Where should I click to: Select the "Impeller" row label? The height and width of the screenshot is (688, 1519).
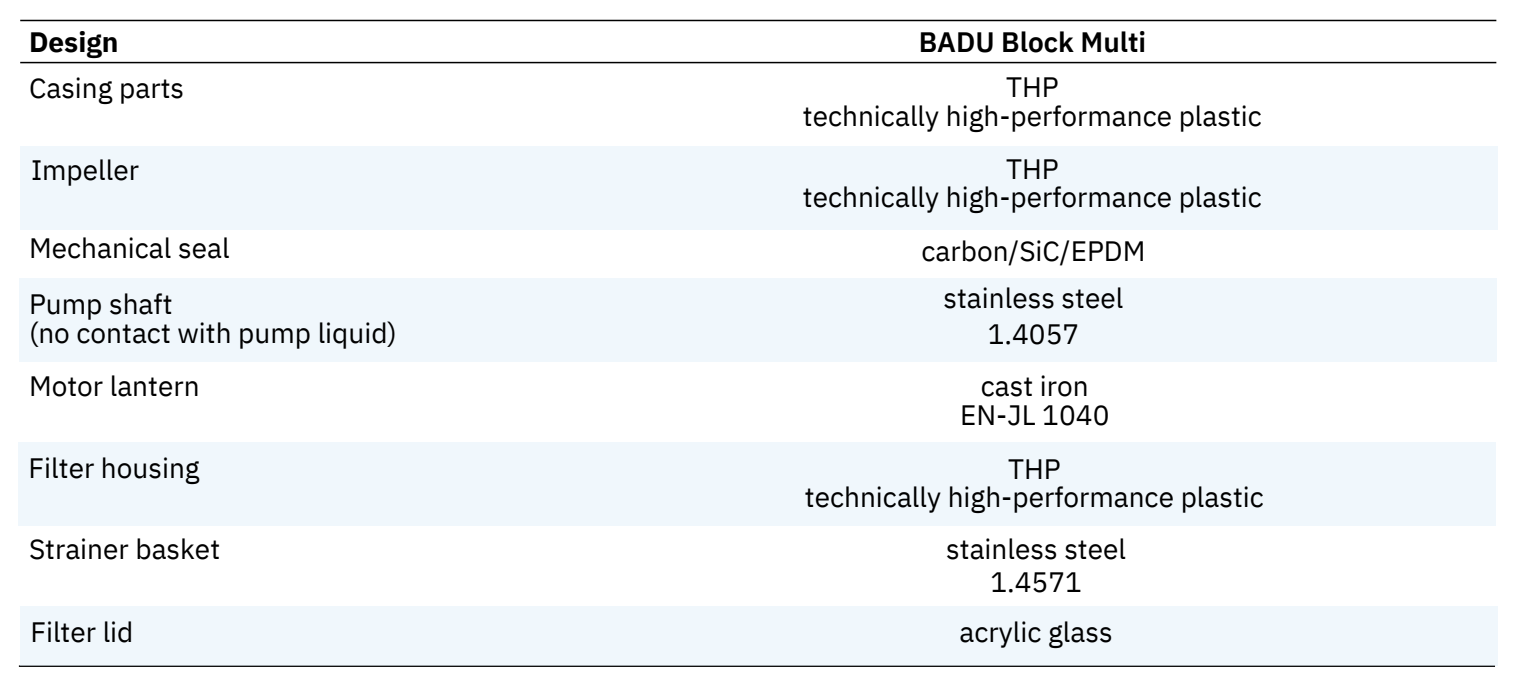[x=84, y=171]
